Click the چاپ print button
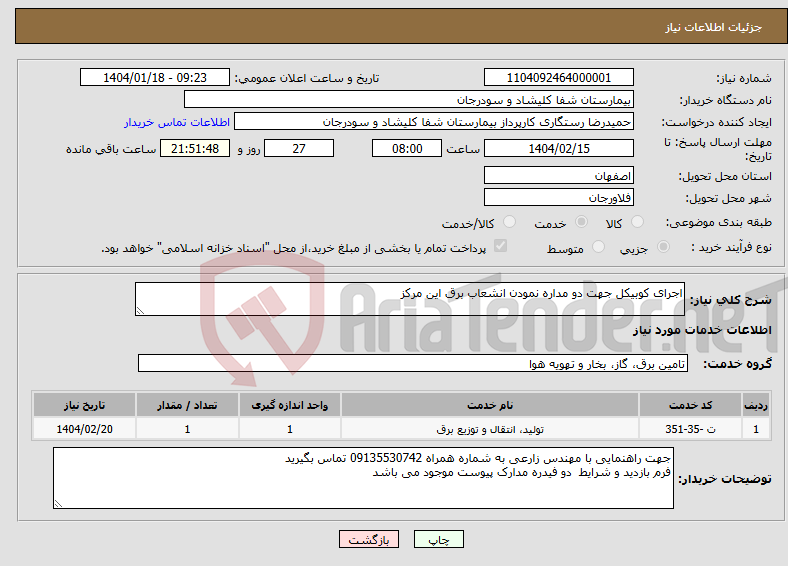The width and height of the screenshot is (788, 566). pos(439,539)
